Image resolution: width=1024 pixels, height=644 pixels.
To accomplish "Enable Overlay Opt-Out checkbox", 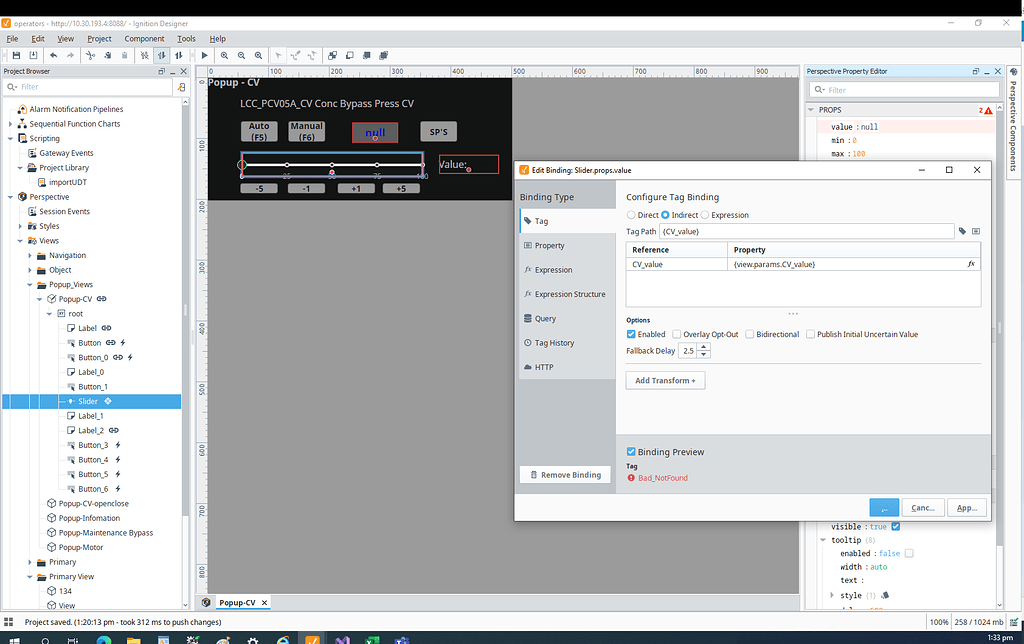I will (x=677, y=334).
